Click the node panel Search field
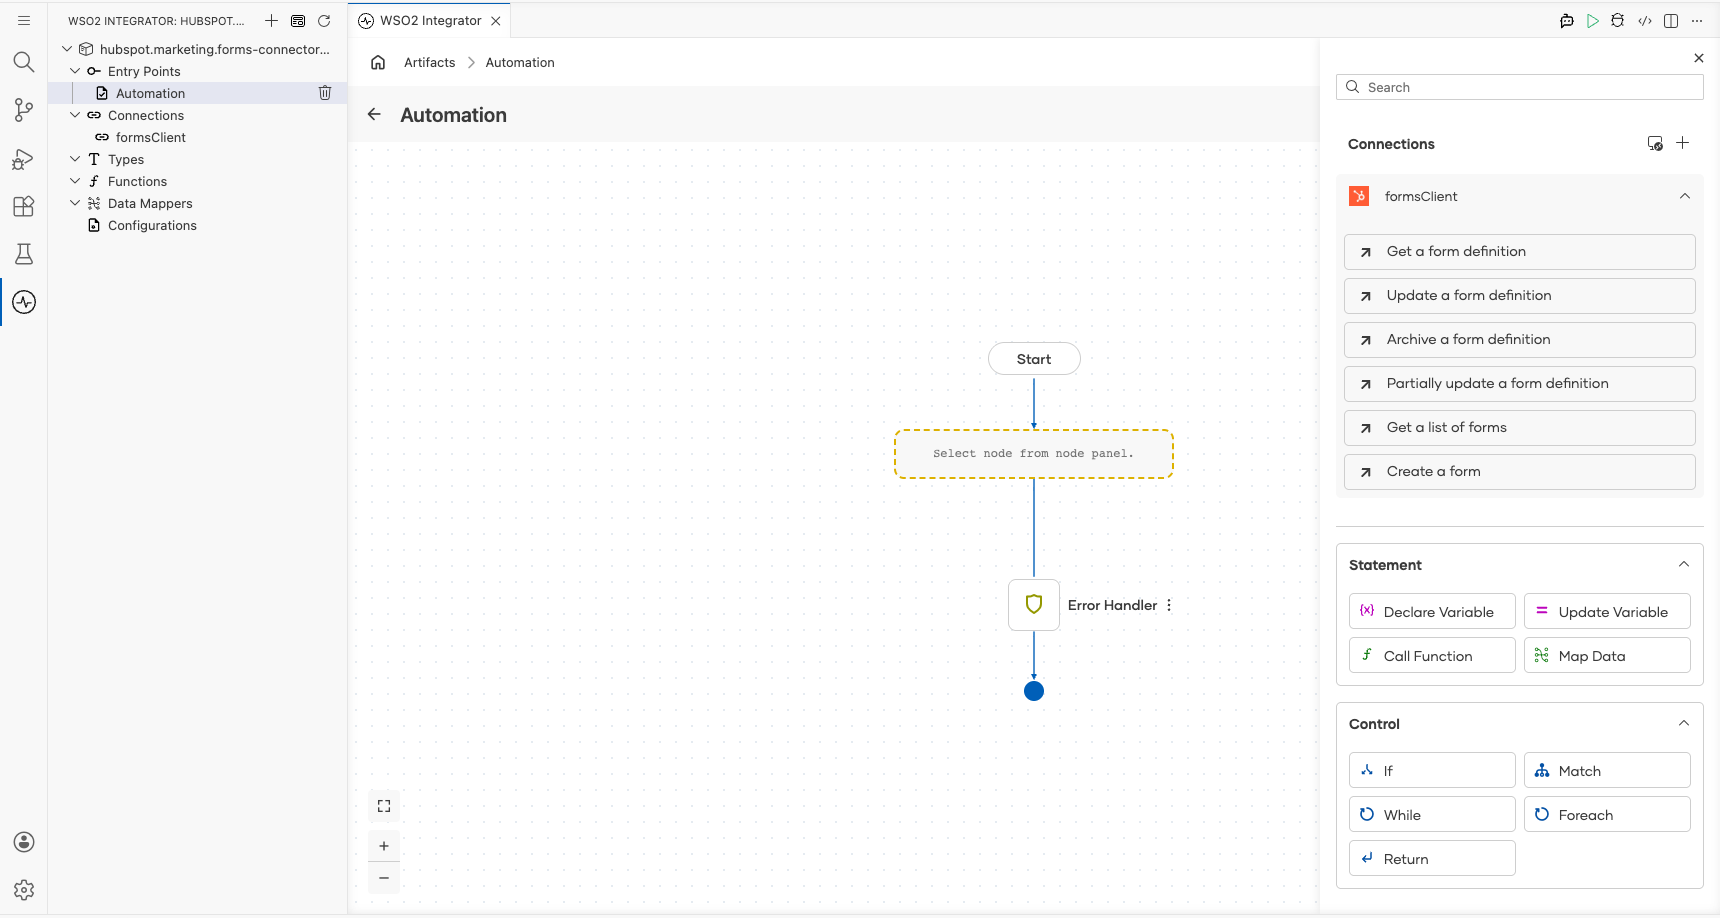The height and width of the screenshot is (918, 1720). click(x=1519, y=87)
